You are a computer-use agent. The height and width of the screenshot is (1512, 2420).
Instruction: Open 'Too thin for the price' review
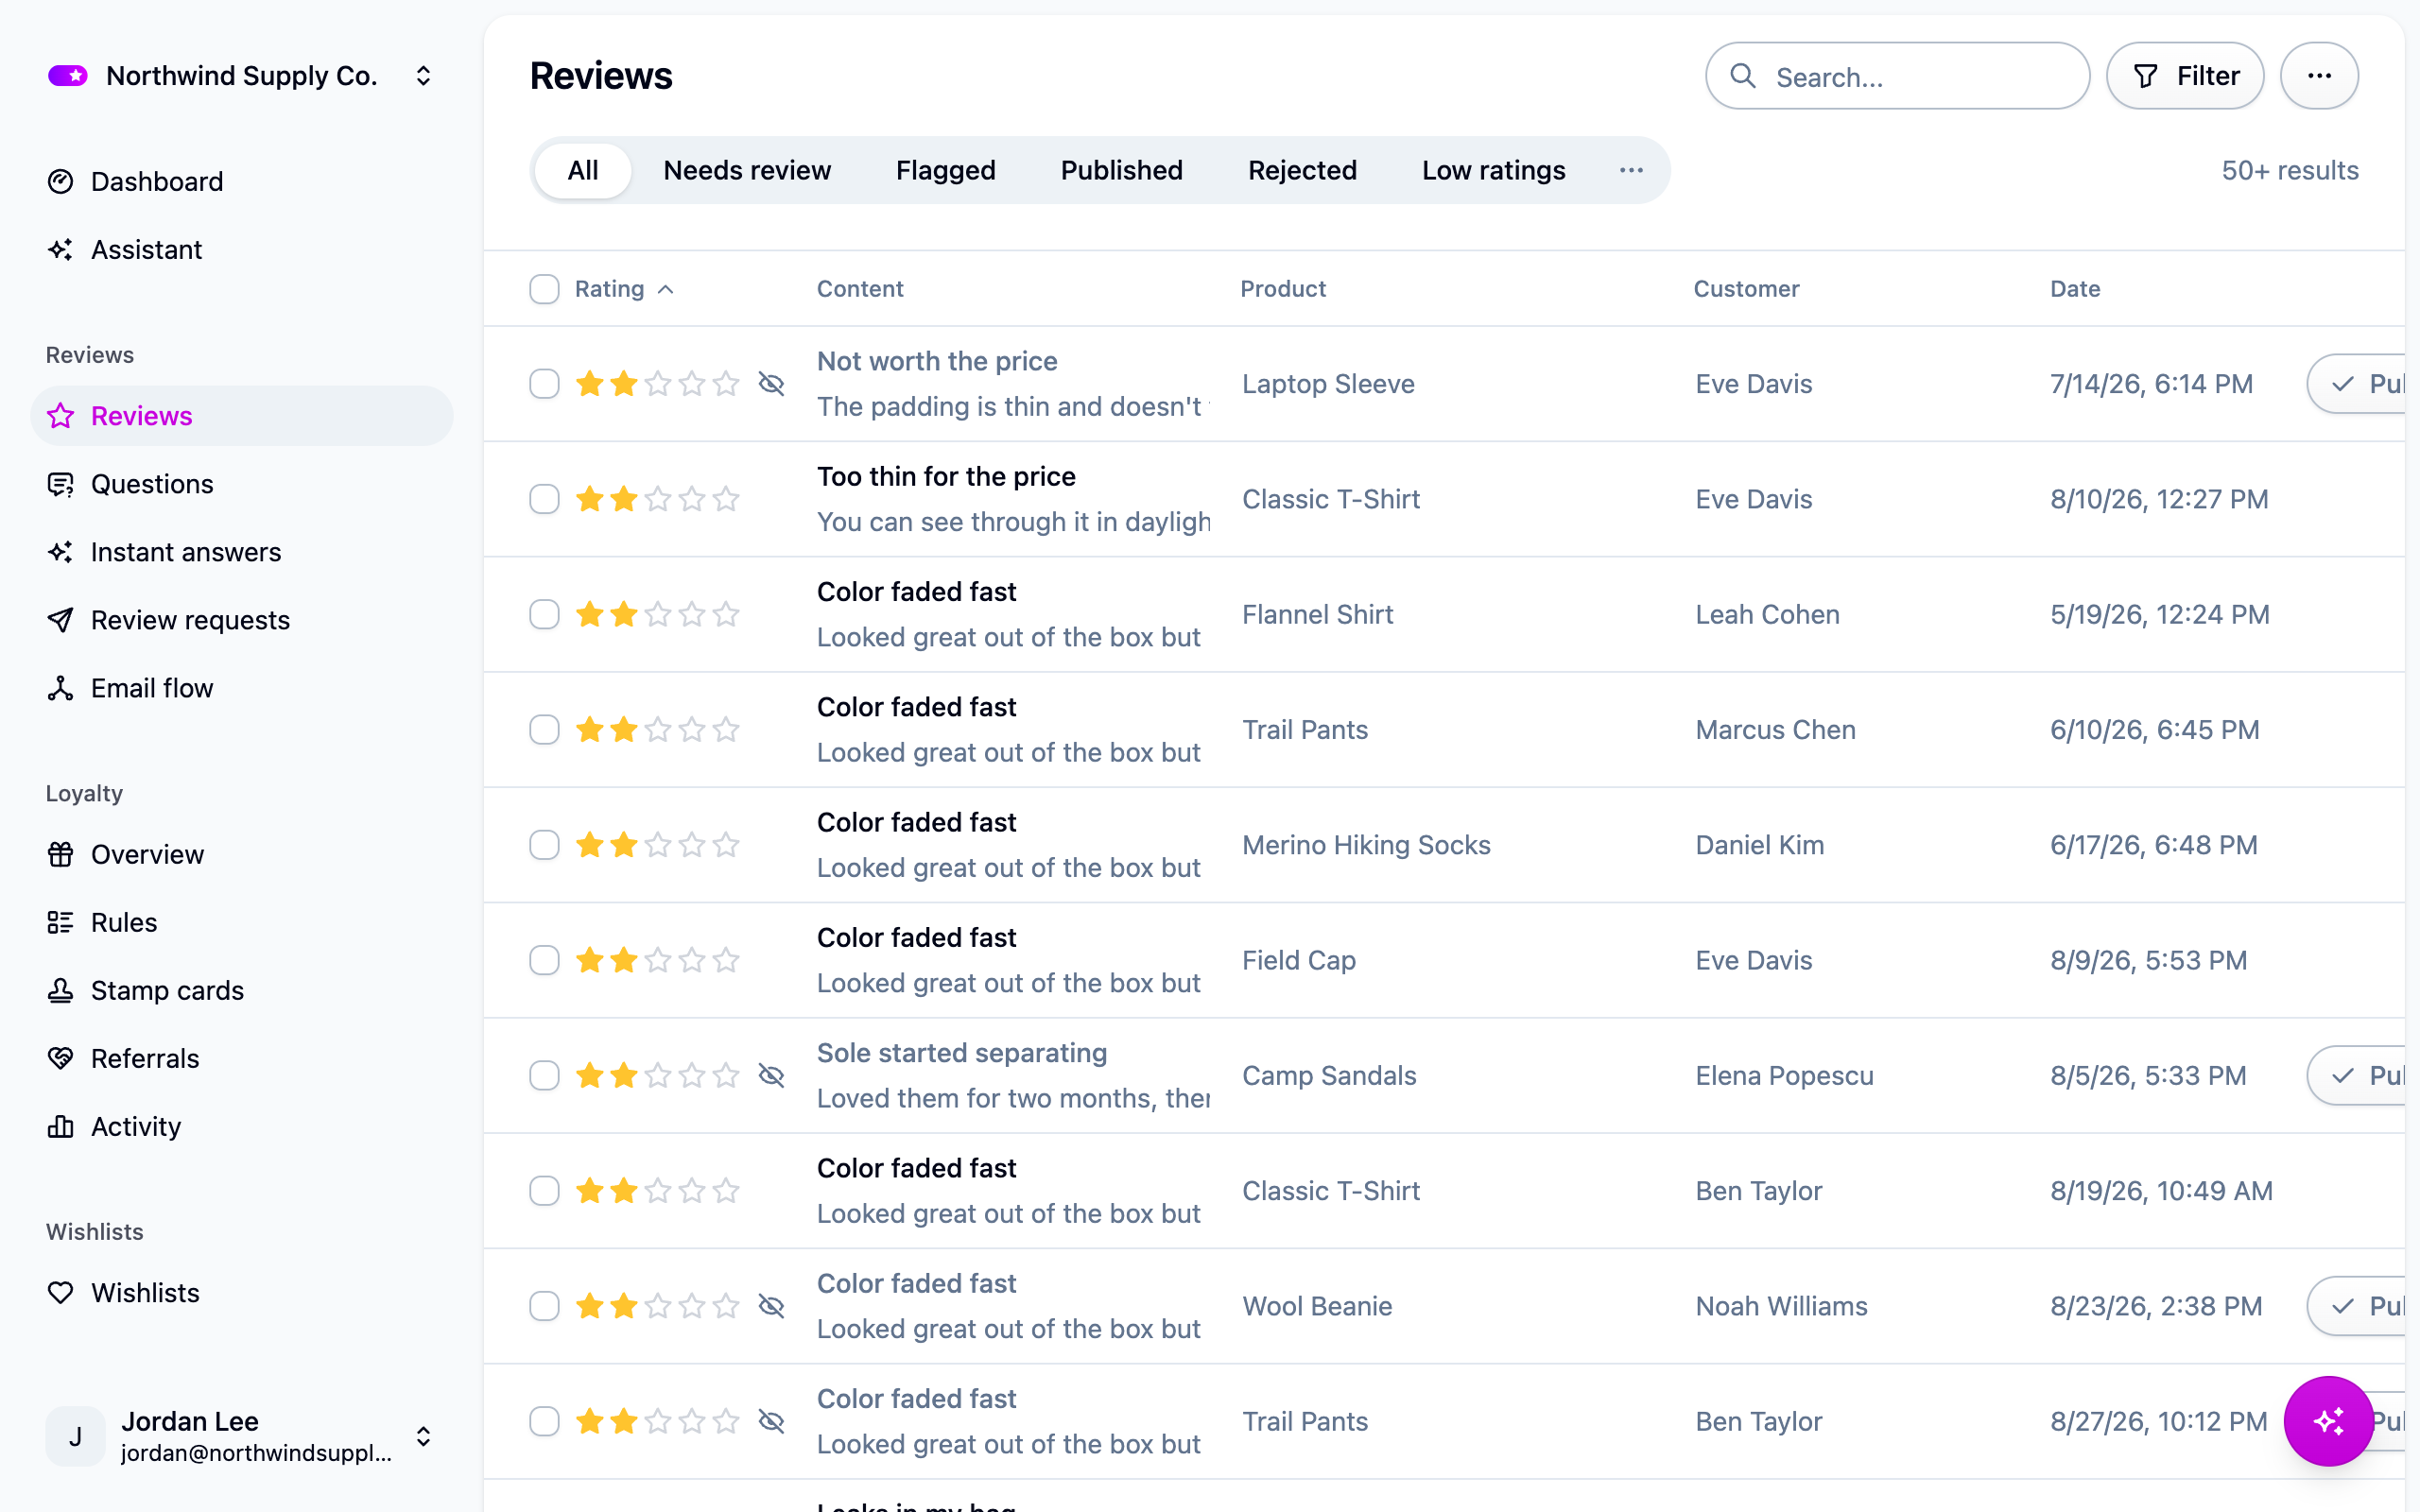click(946, 476)
